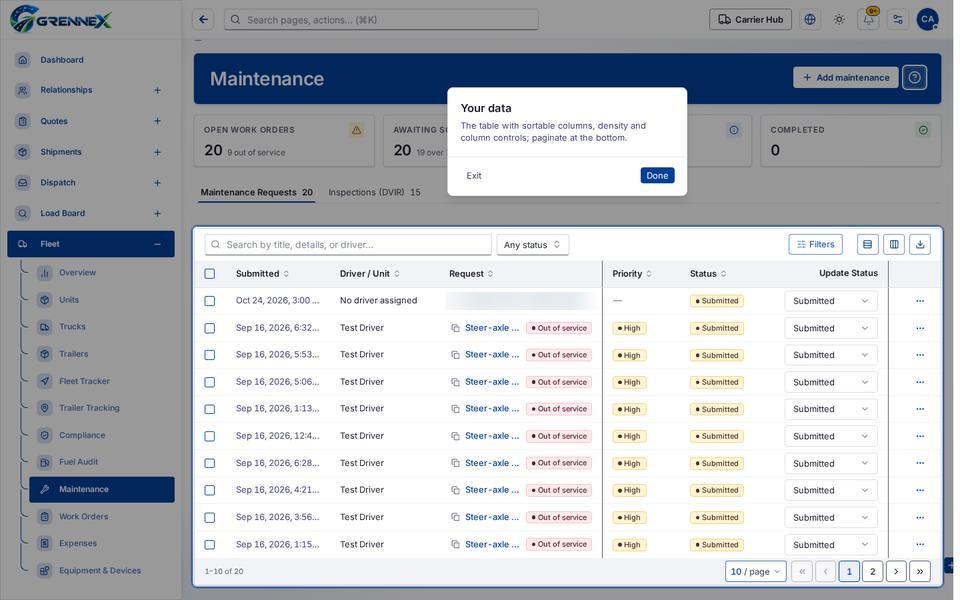Click the notifications bell icon
This screenshot has height=600, width=960.
click(x=868, y=19)
